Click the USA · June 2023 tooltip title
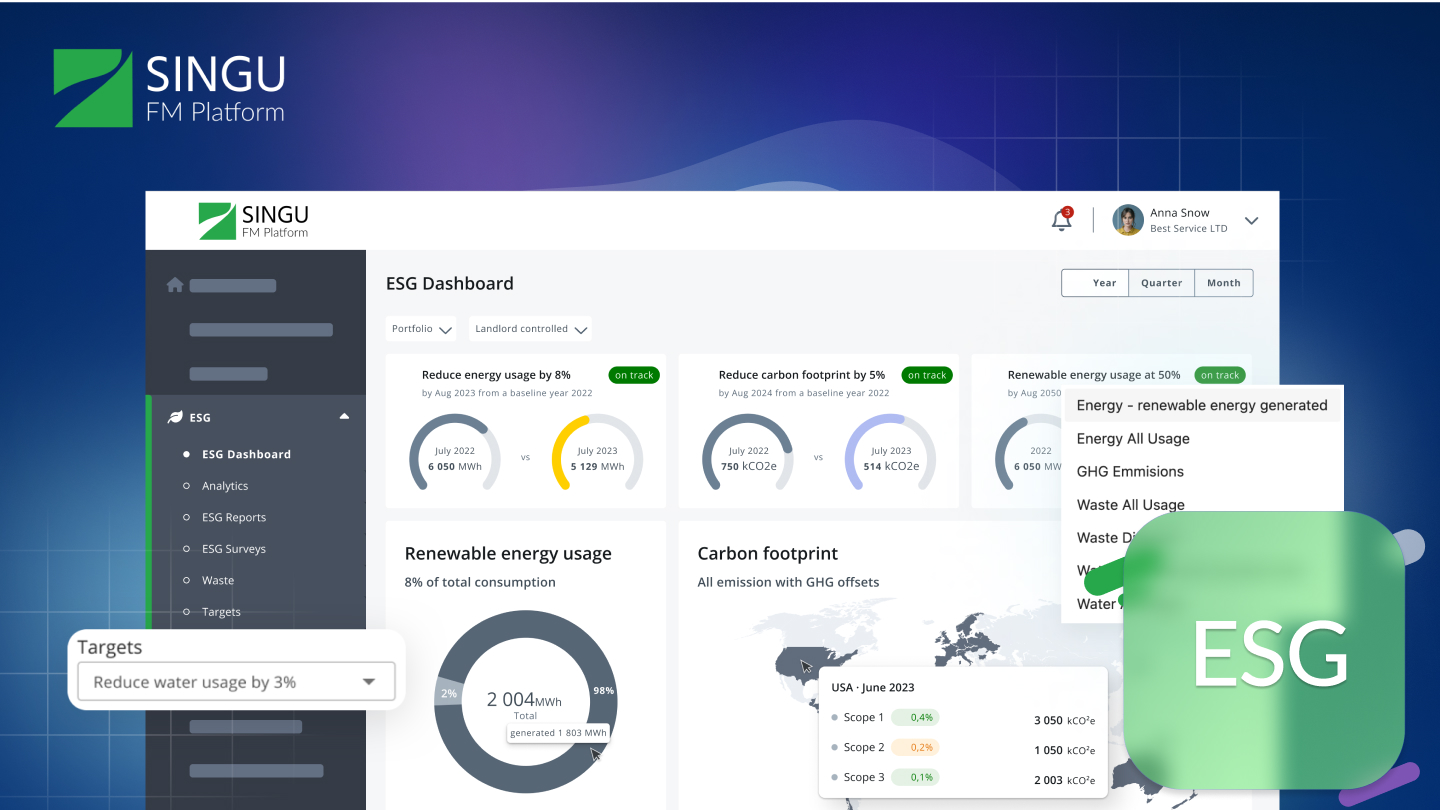The image size is (1440, 810). tap(873, 687)
